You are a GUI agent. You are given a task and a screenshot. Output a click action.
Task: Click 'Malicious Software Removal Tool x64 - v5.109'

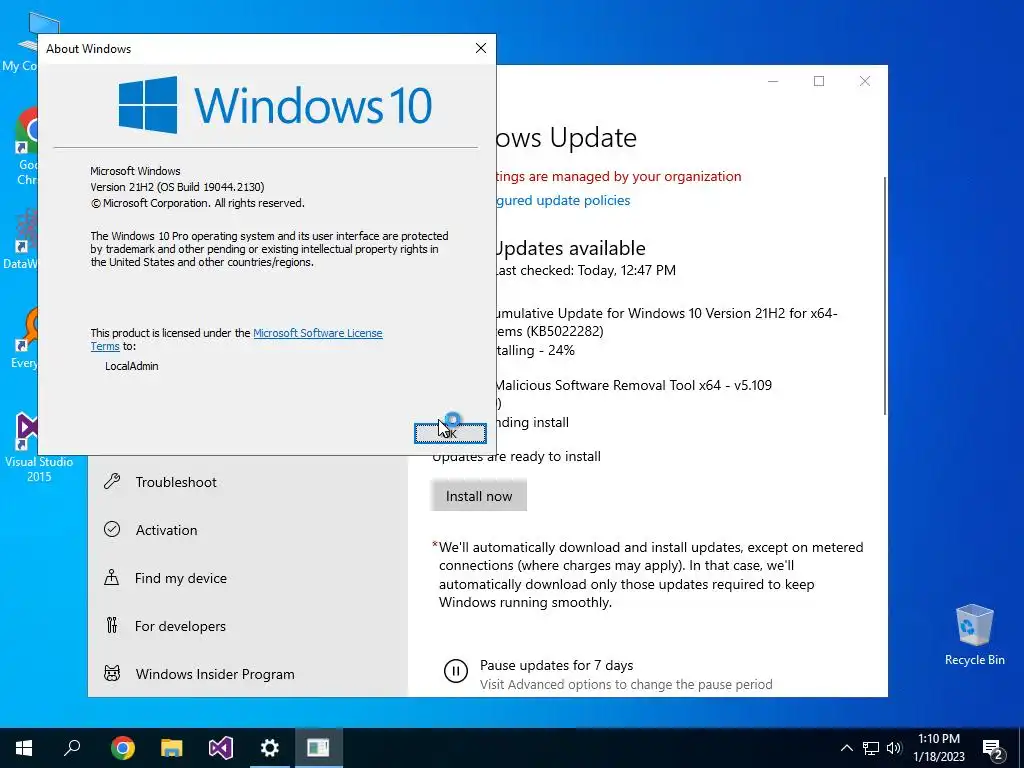coord(633,385)
